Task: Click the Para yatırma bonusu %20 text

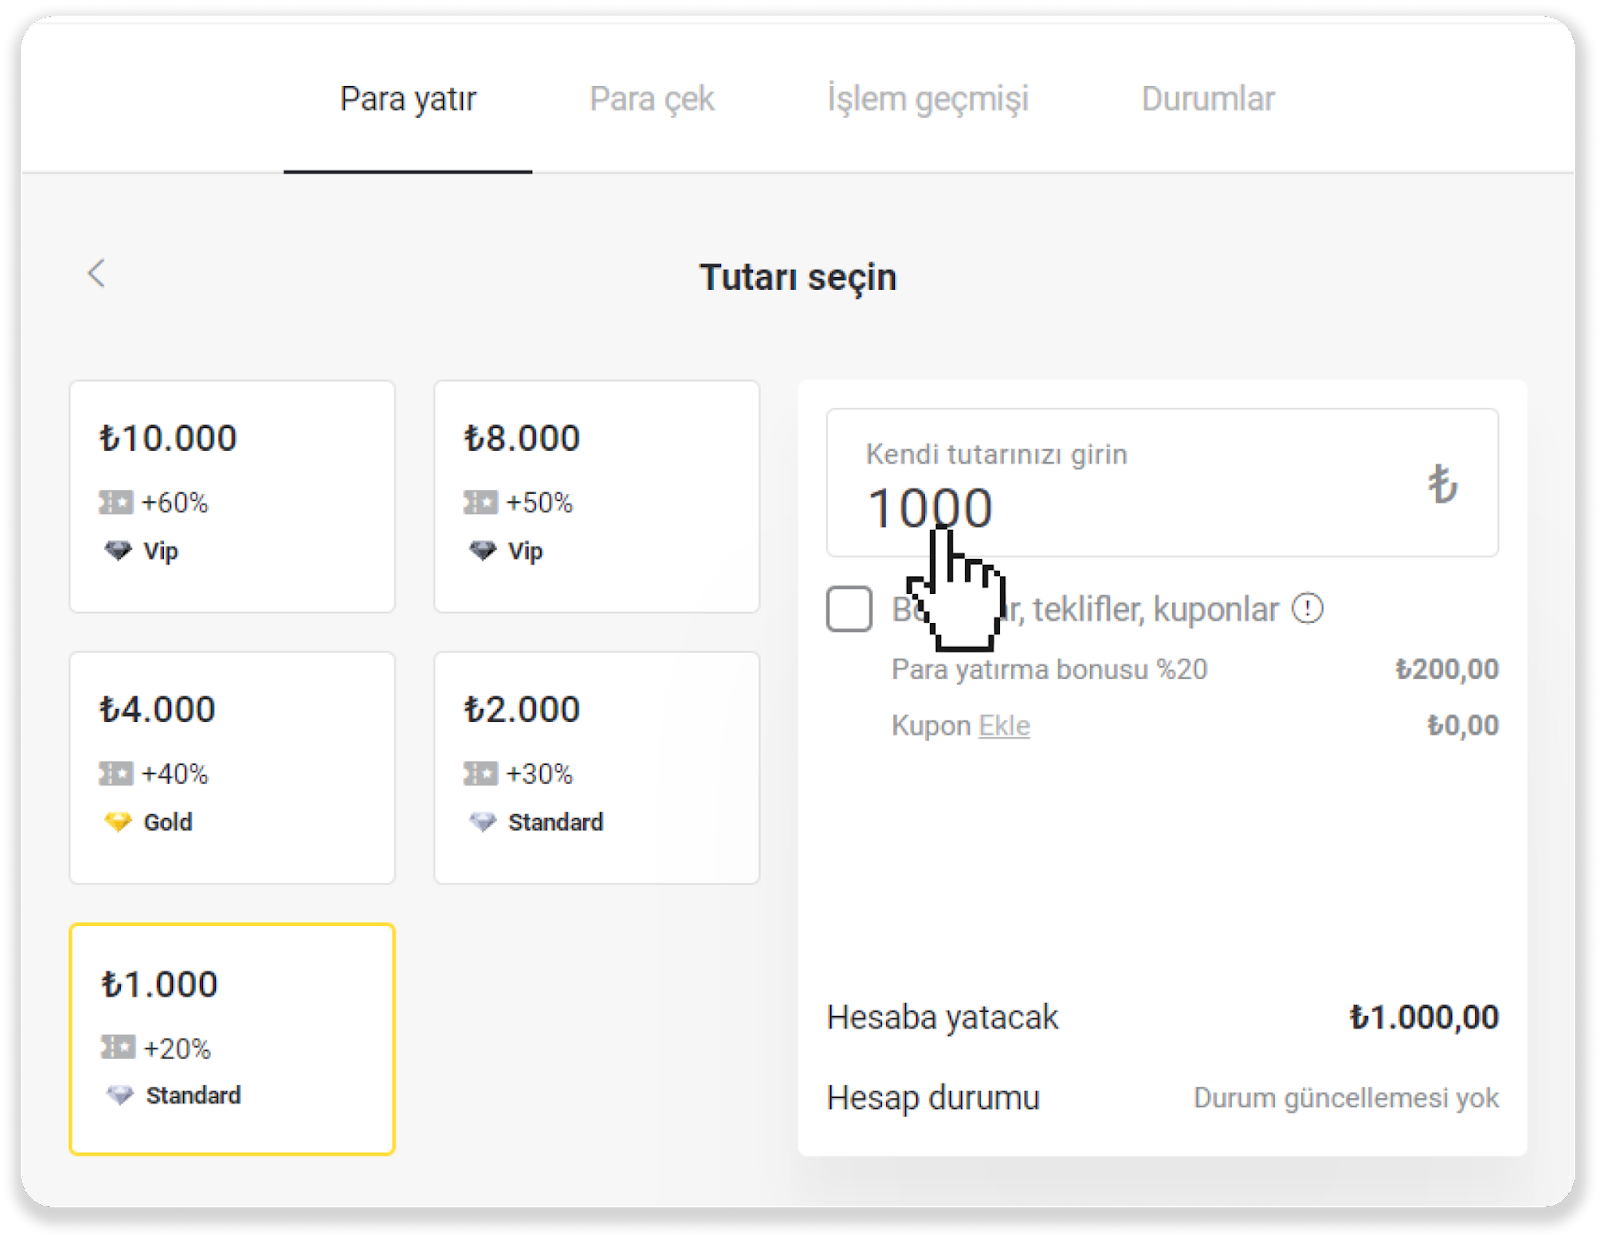Action: (1049, 669)
